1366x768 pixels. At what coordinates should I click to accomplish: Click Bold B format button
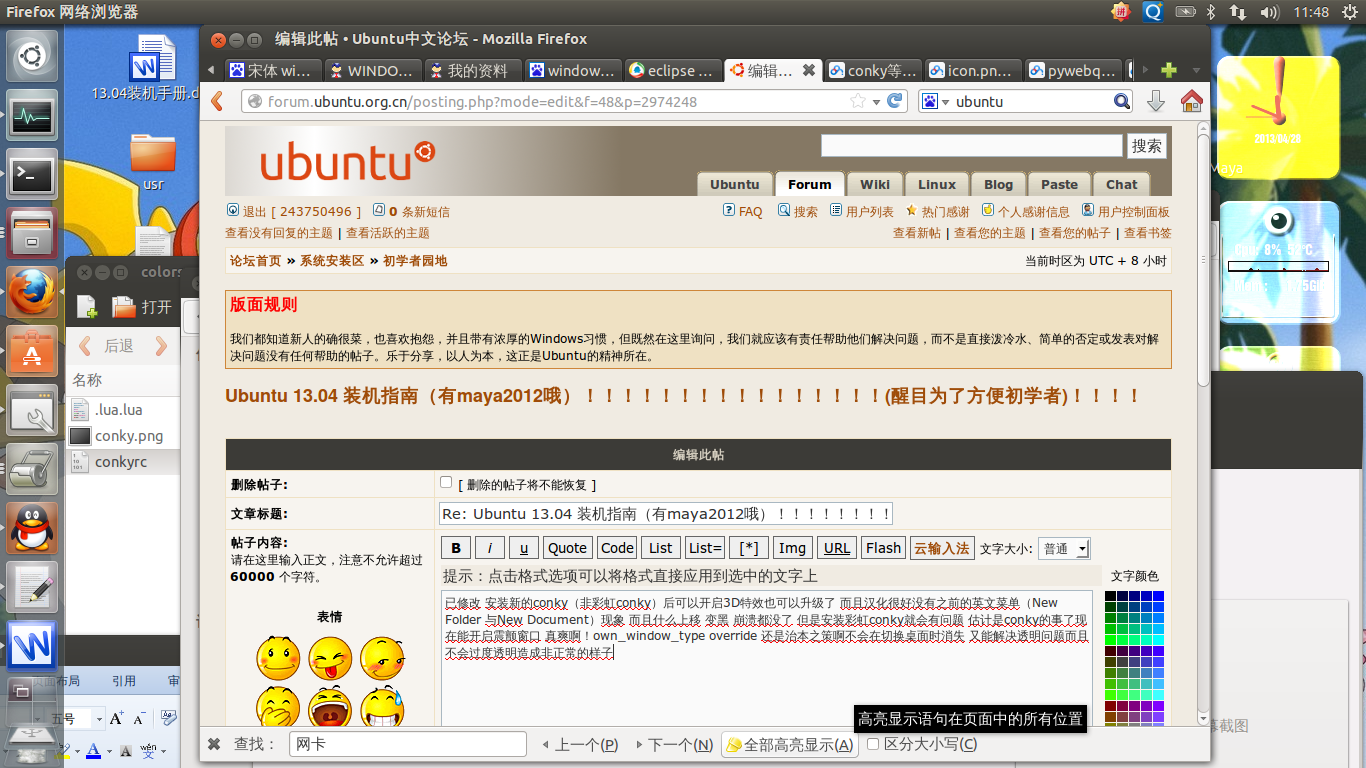pos(456,548)
